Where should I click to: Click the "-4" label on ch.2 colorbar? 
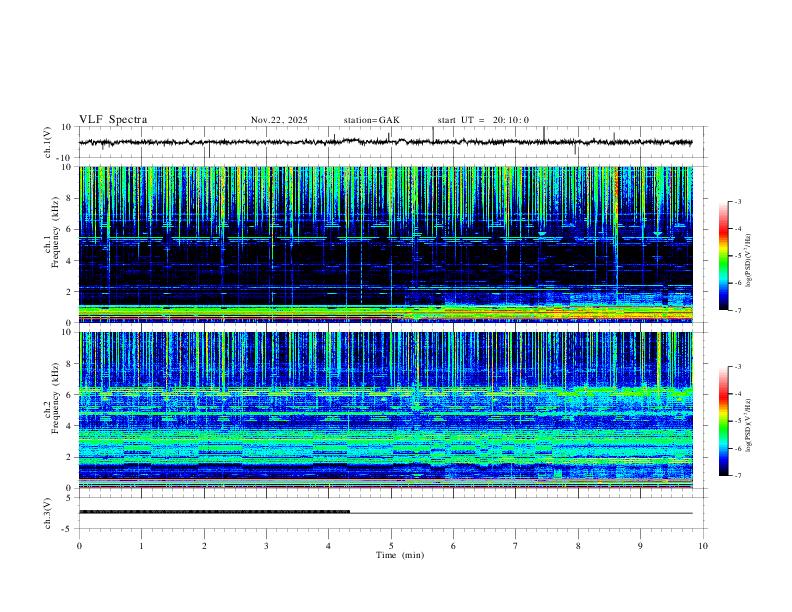737,394
